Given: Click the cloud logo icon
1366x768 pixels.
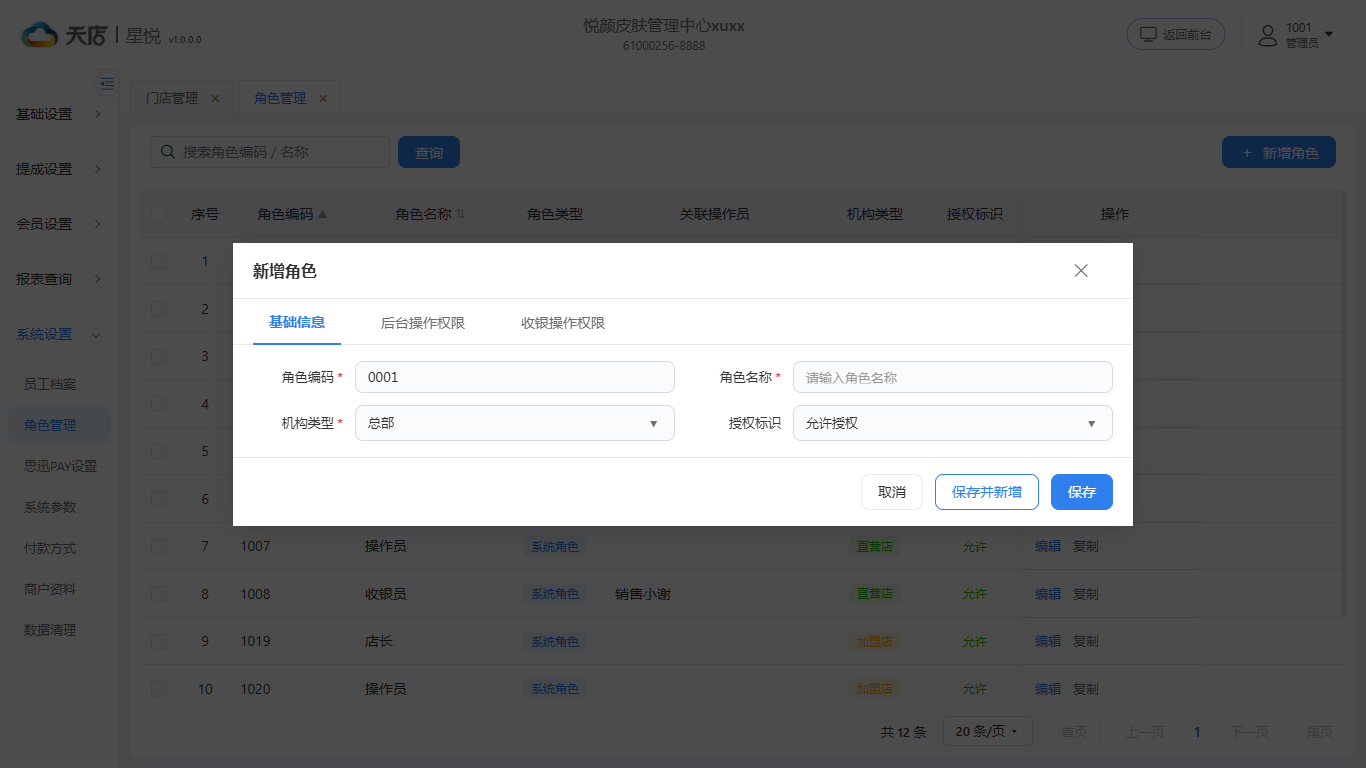Looking at the screenshot, I should coord(40,35).
